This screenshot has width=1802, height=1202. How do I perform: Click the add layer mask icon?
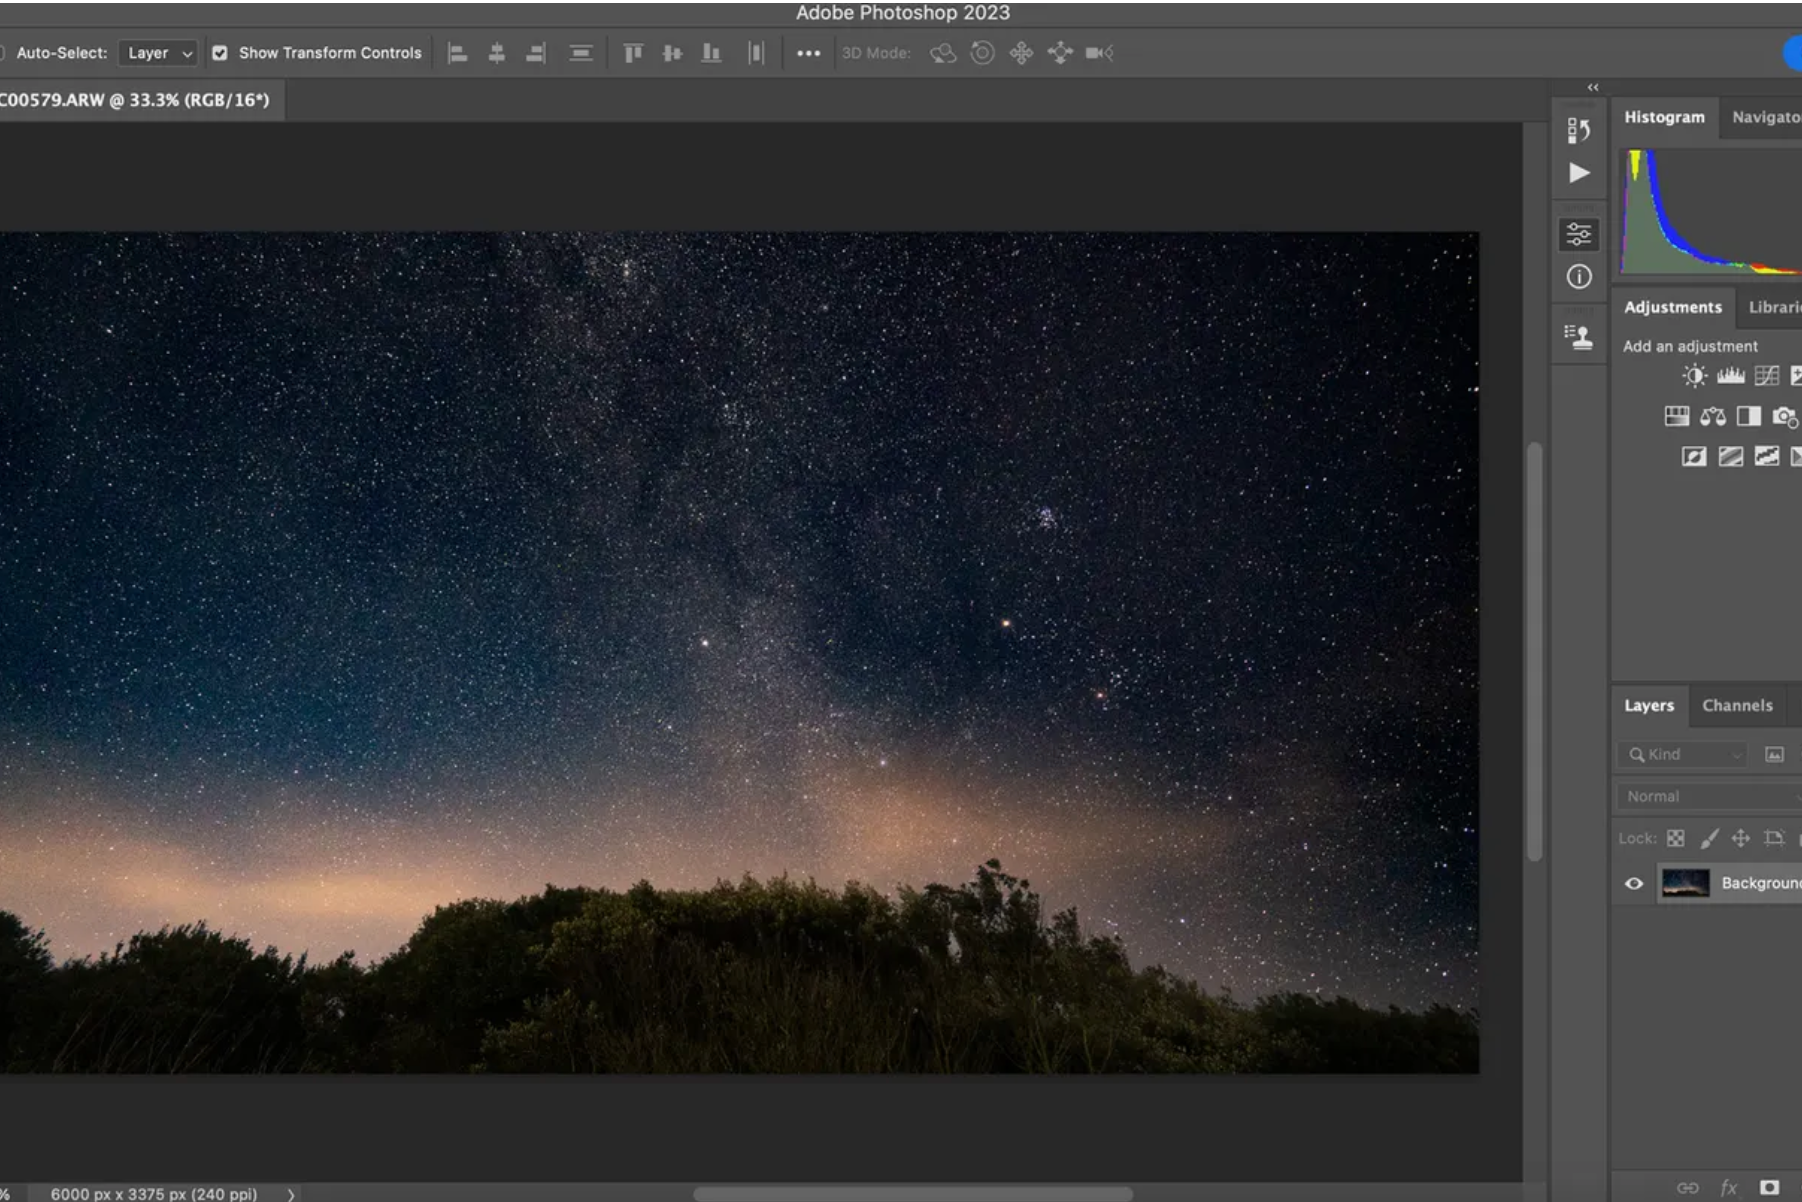click(1769, 1187)
